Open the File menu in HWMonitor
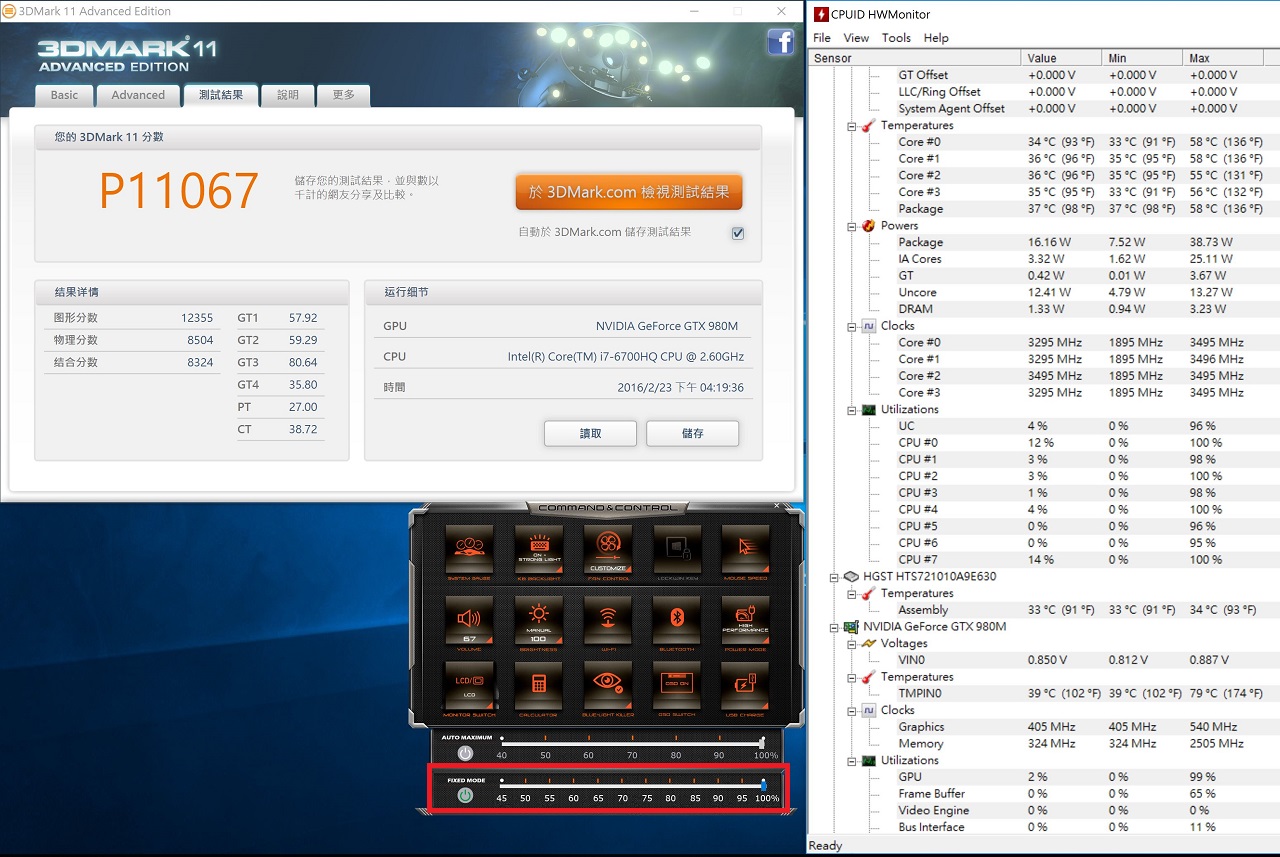The image size is (1280, 857). (x=822, y=38)
